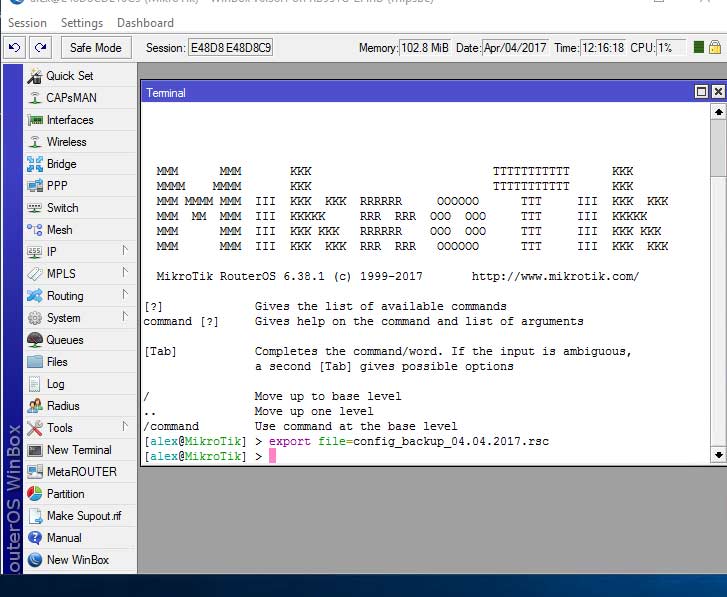Click the Radius icon
This screenshot has width=727, height=597.
[35, 406]
